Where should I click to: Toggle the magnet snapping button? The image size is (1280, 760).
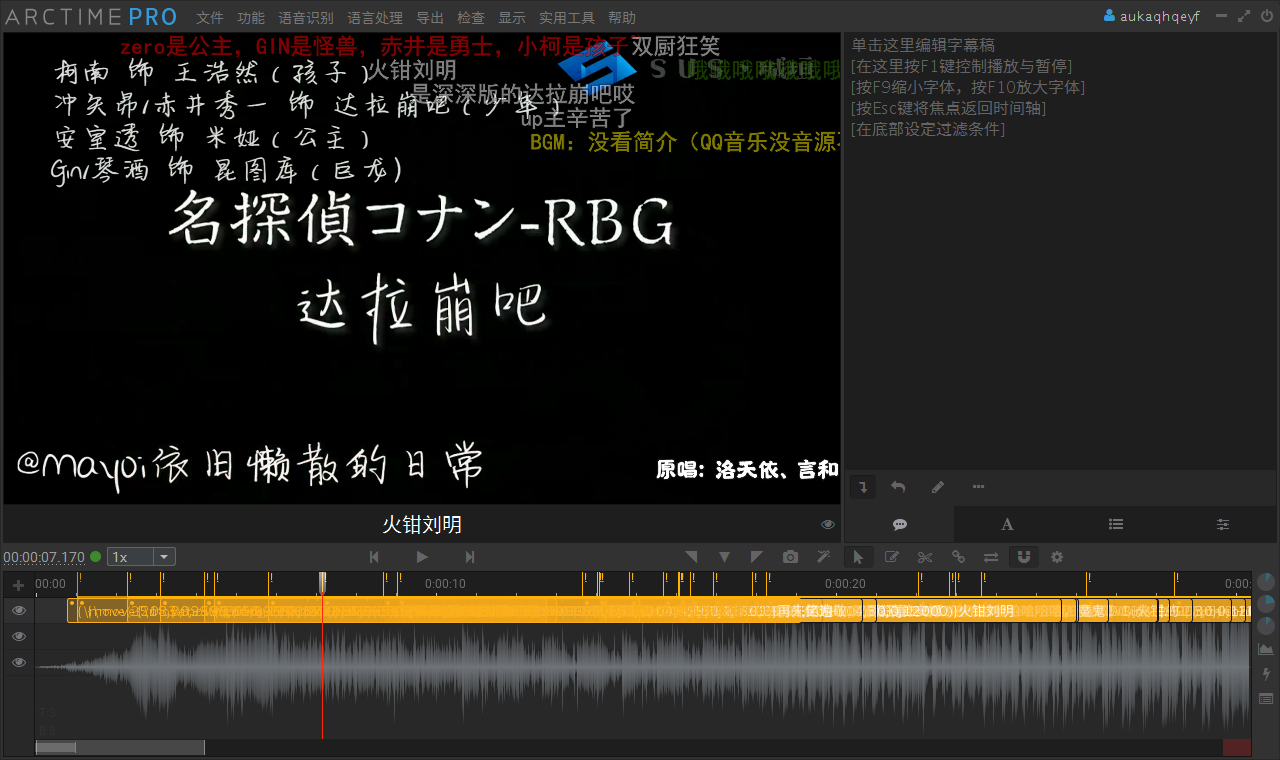(x=1024, y=557)
